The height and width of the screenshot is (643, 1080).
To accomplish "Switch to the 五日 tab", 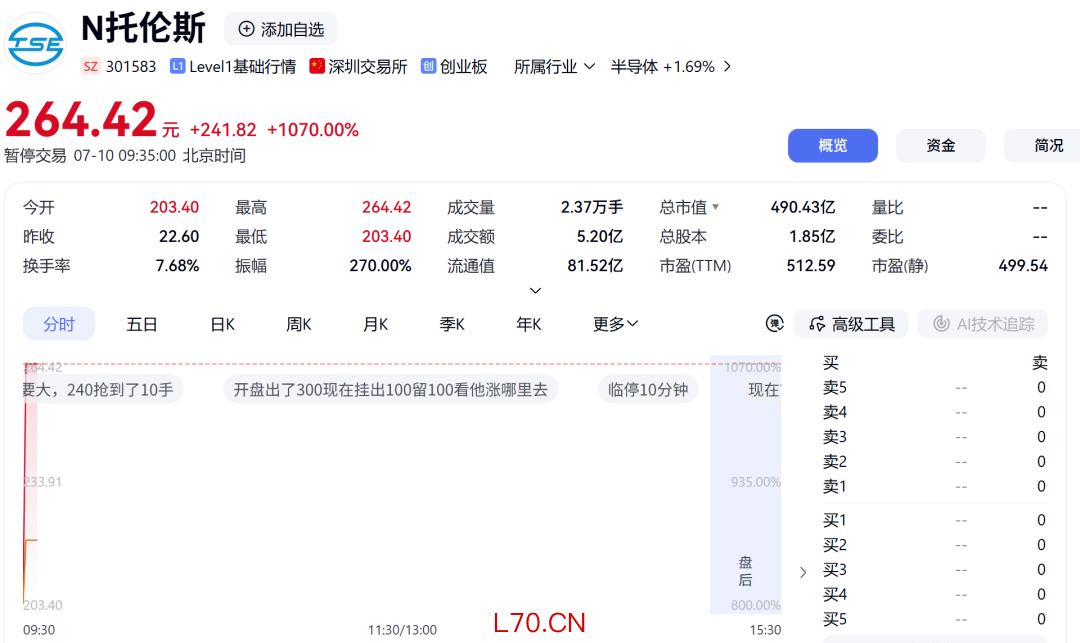I will coord(142,324).
